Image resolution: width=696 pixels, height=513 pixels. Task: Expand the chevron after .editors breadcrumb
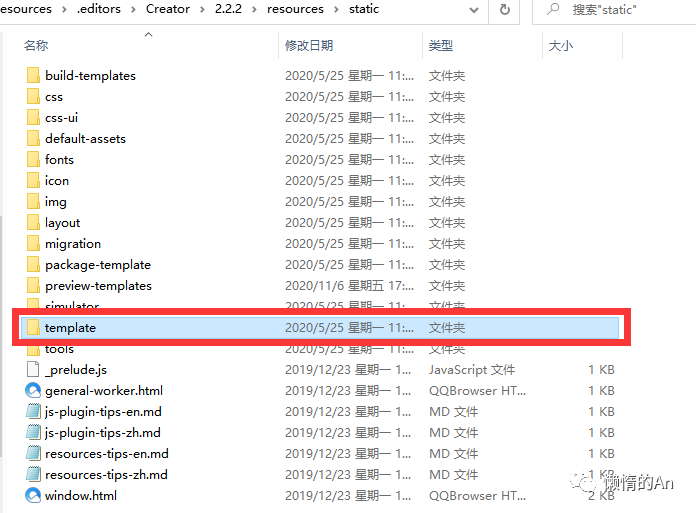click(133, 9)
